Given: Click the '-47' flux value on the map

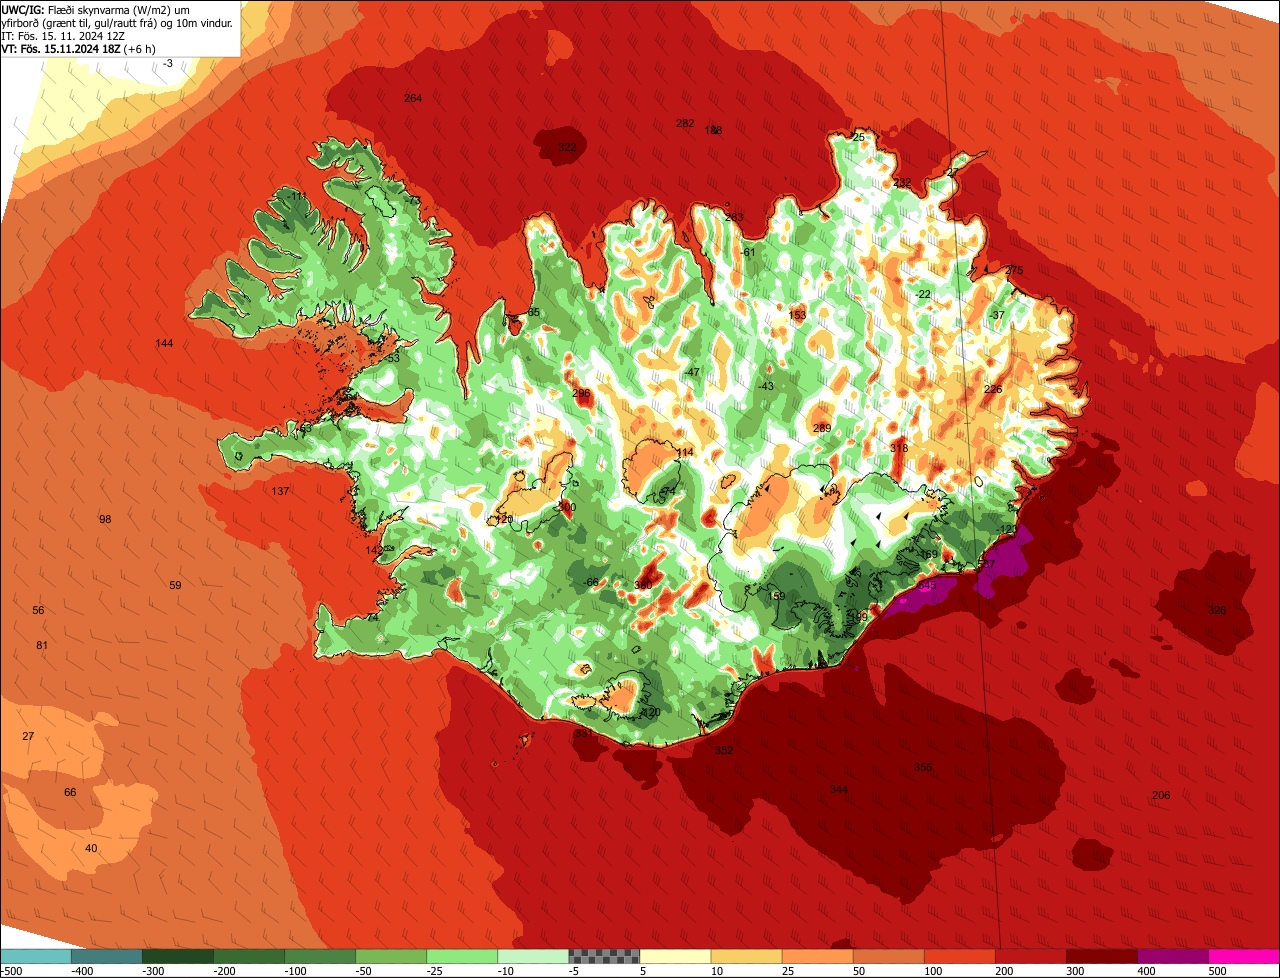Looking at the screenshot, I should click(692, 372).
